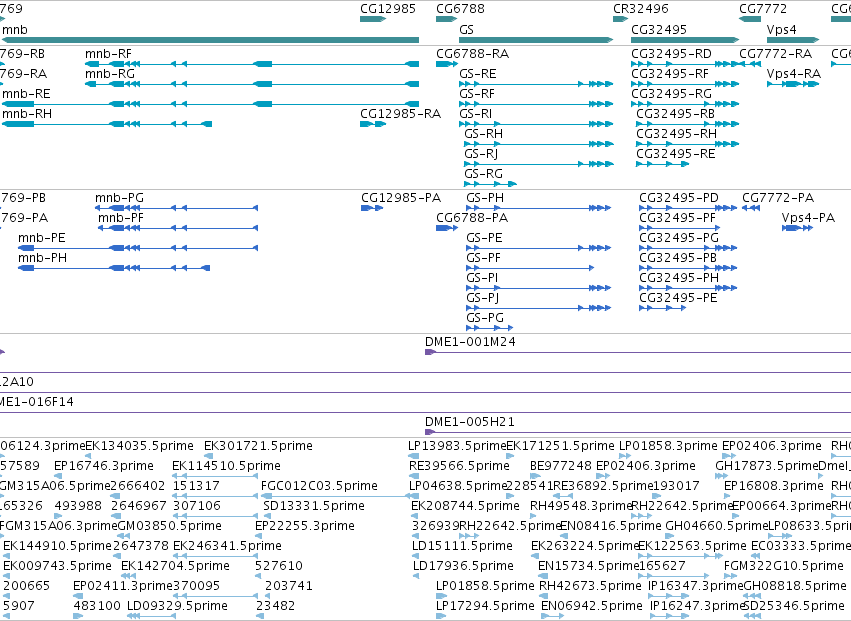
Task: Click the DME1-005H21 clone label
Action: (469, 422)
